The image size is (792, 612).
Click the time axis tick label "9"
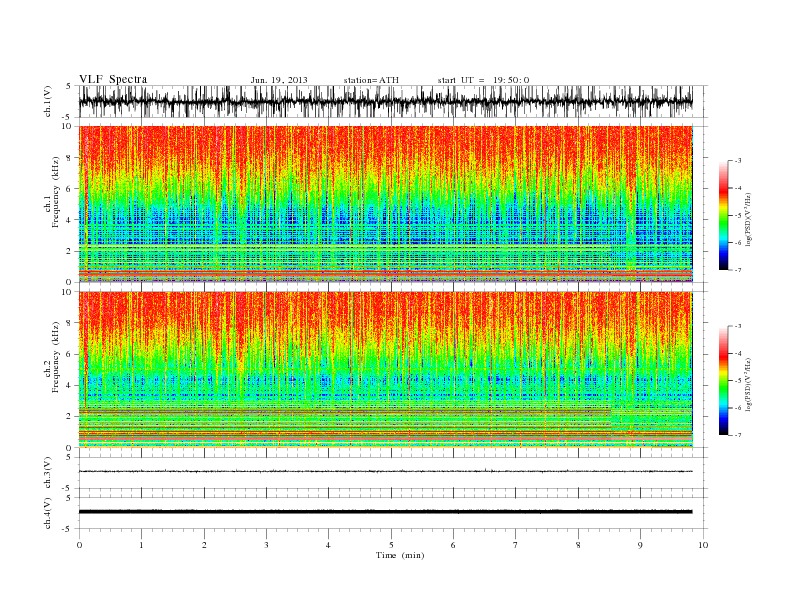pos(640,545)
